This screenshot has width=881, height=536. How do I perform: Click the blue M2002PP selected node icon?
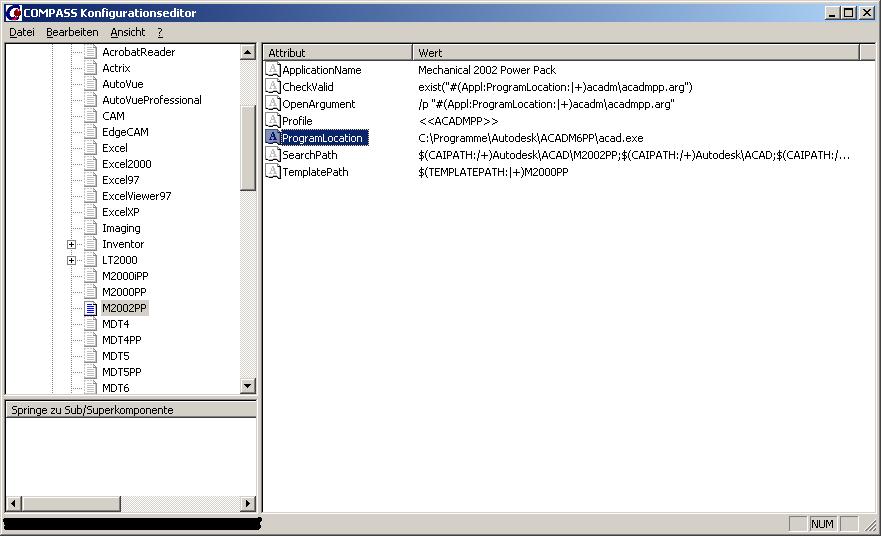pyautogui.click(x=91, y=308)
